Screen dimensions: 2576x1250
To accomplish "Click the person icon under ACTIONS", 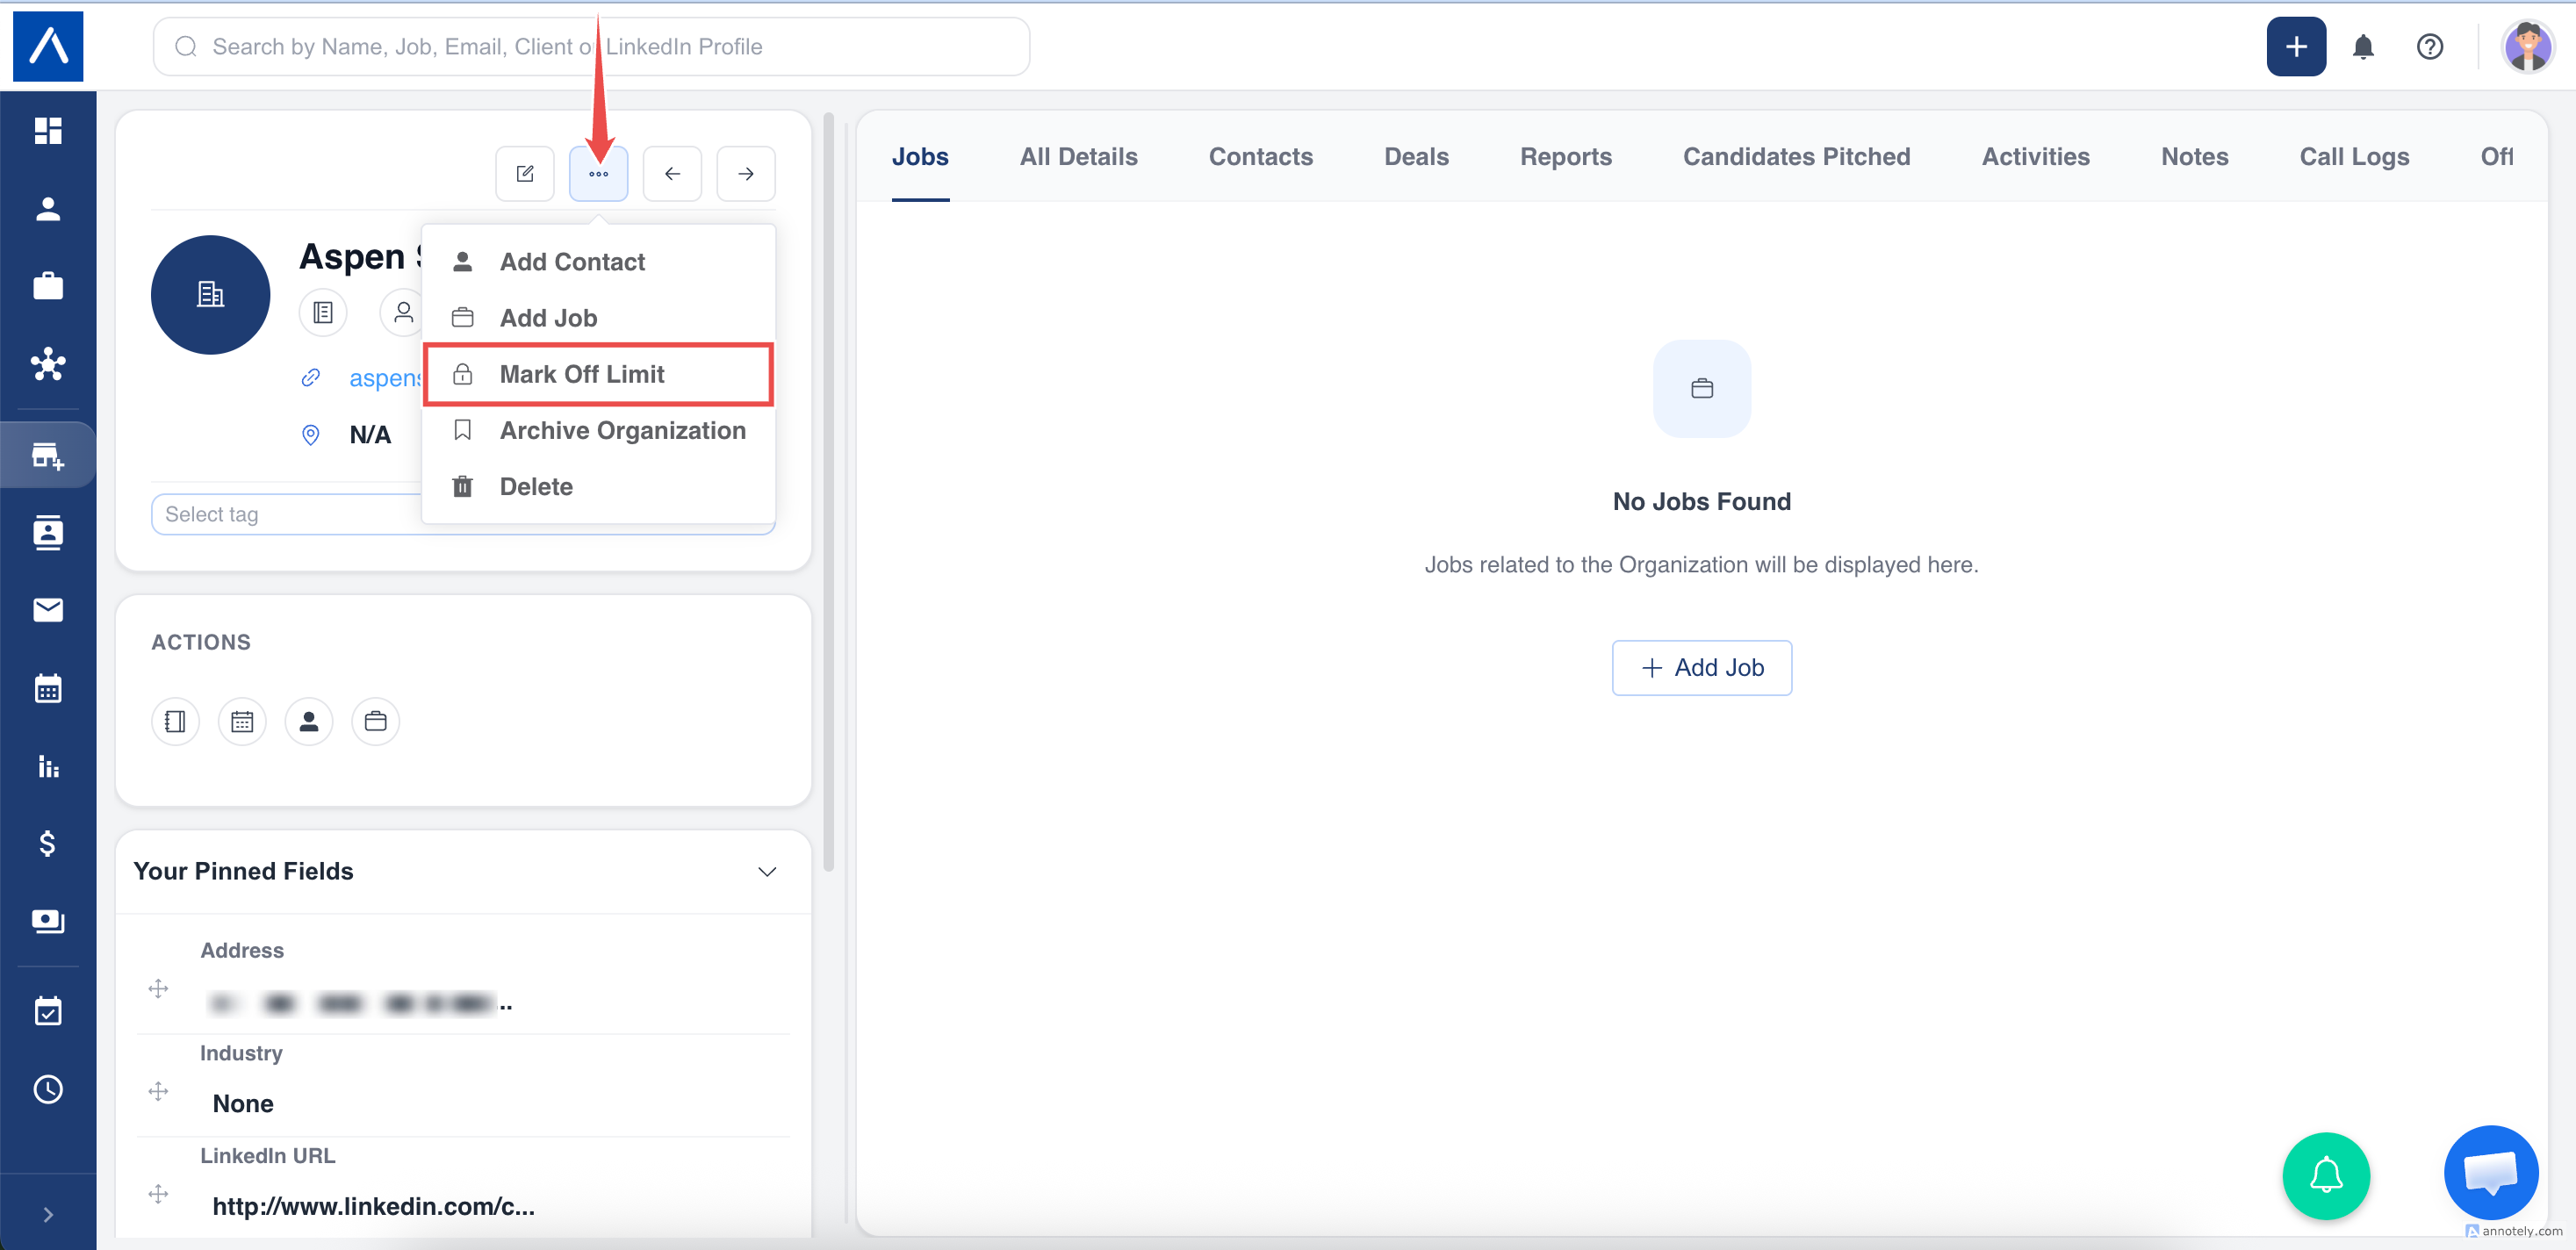I will point(309,721).
